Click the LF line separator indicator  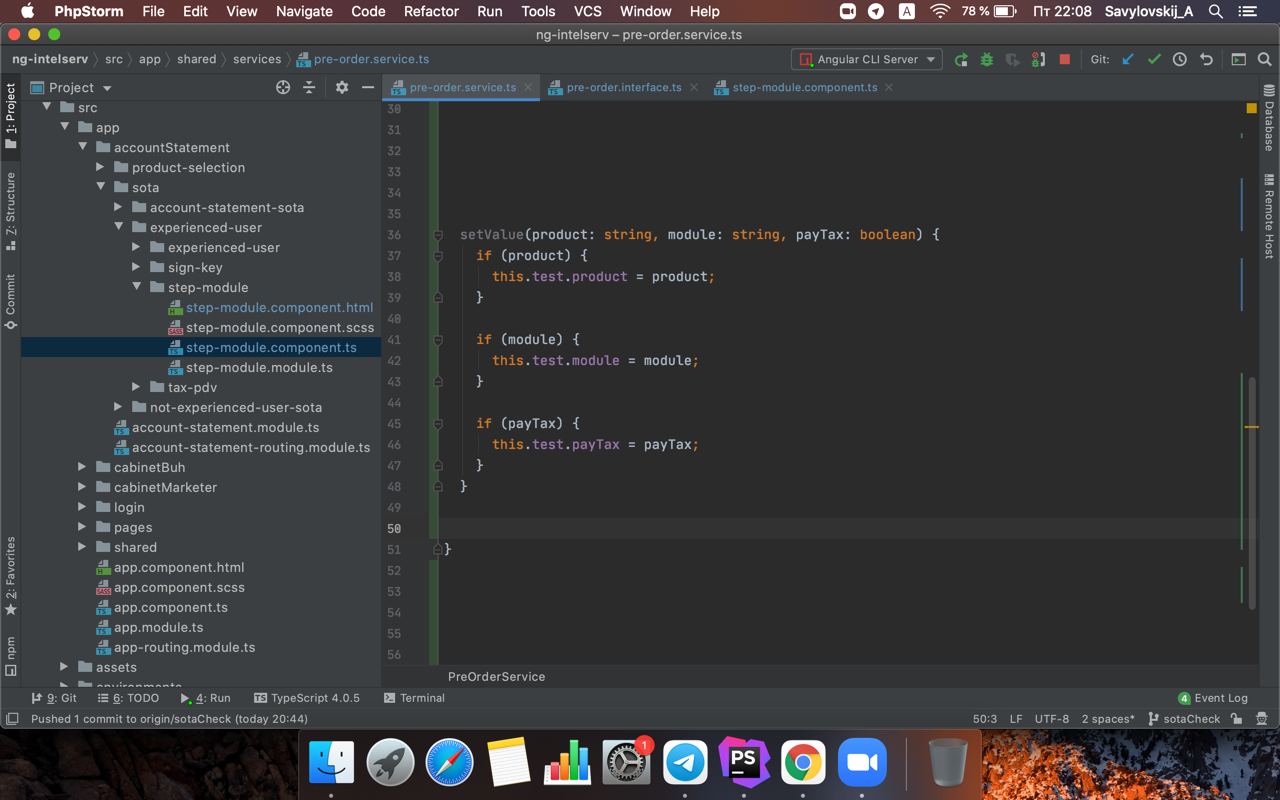point(1016,719)
